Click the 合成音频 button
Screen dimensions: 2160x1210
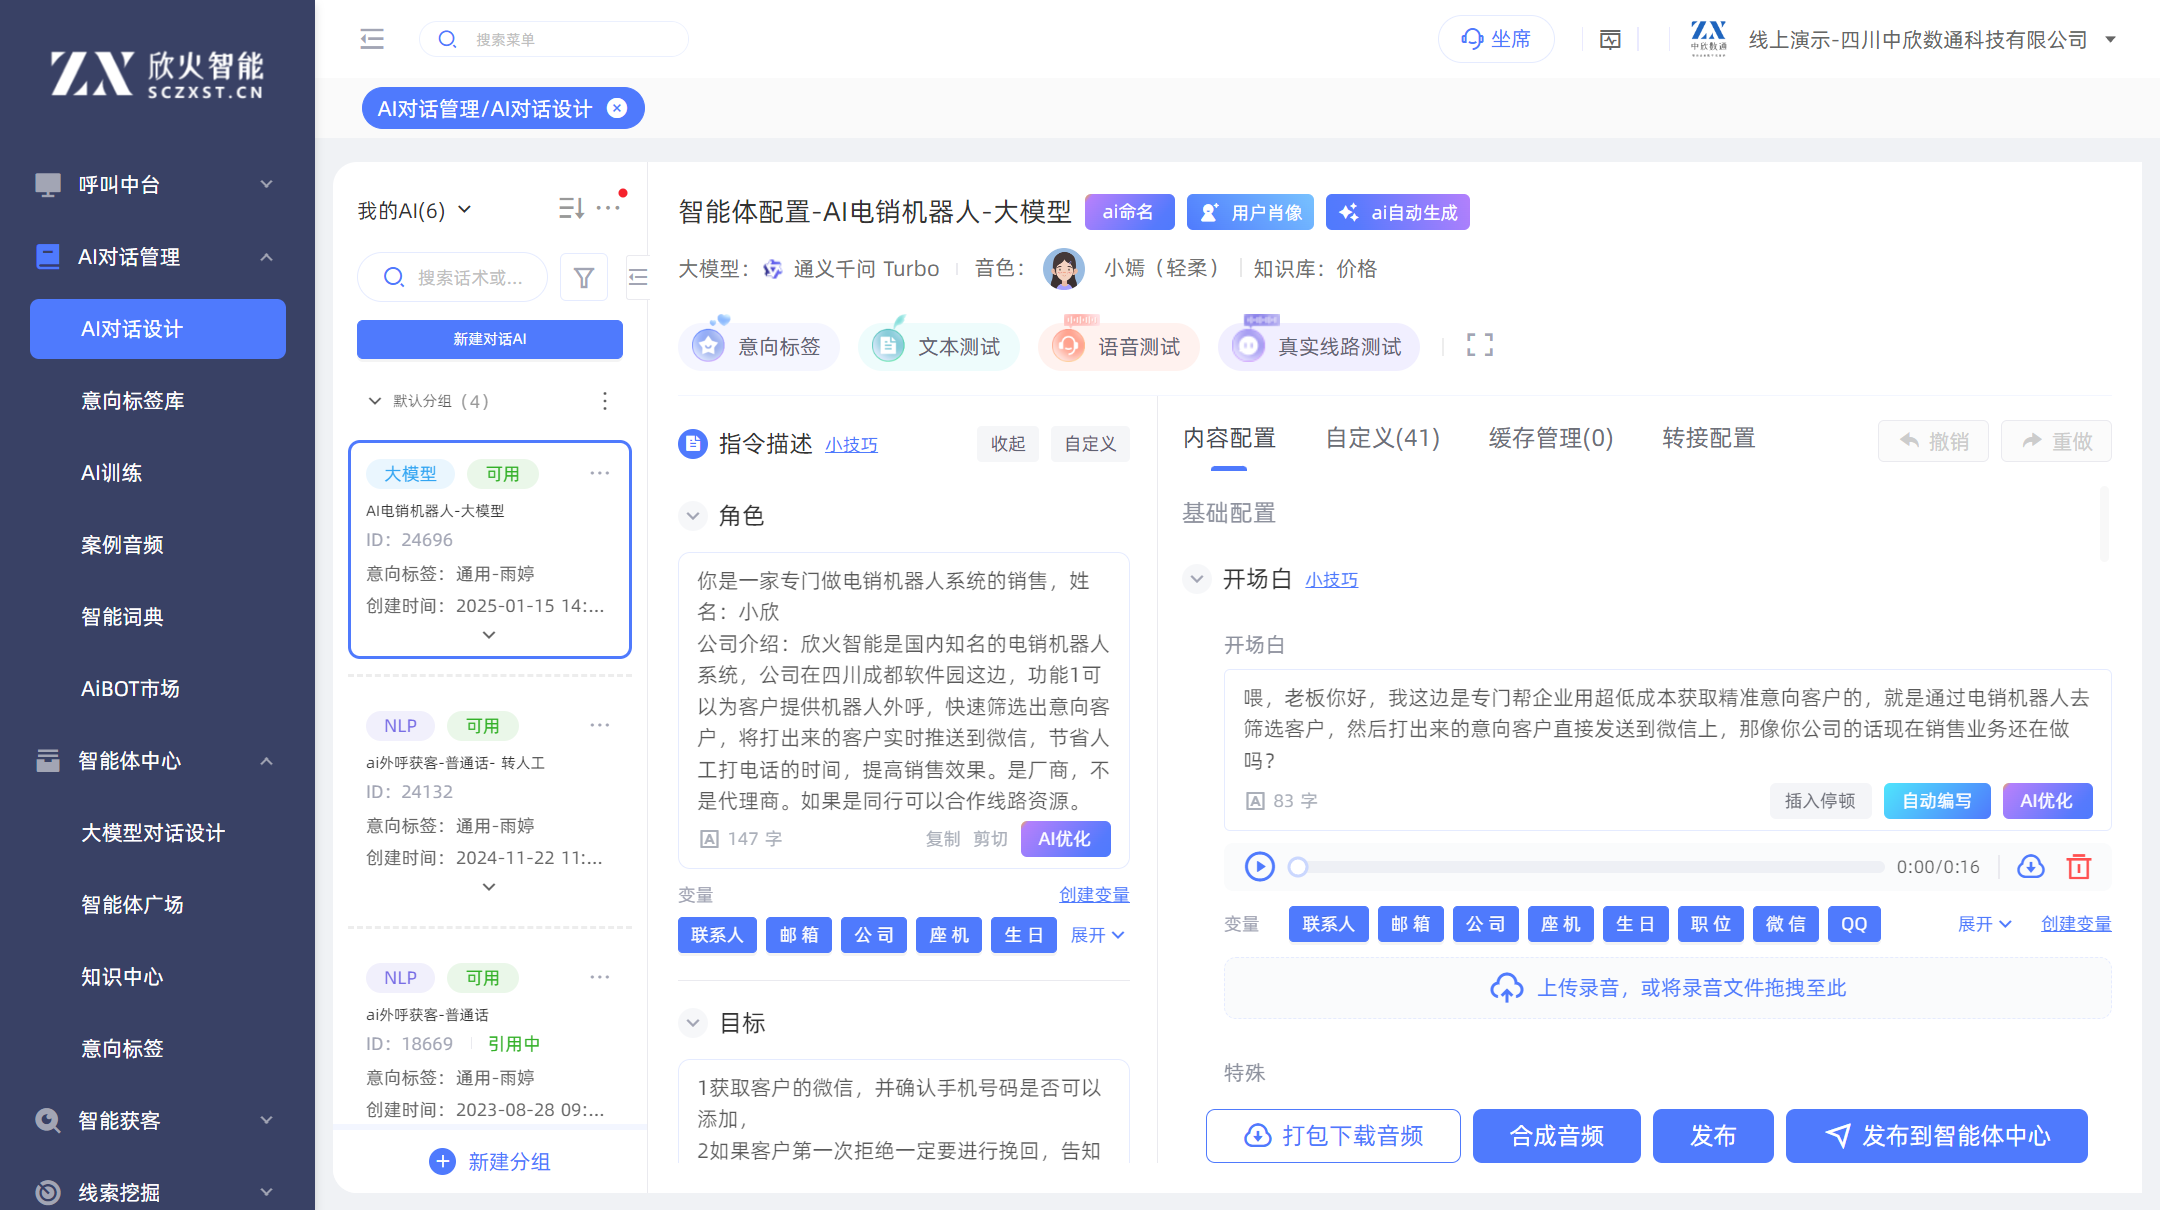click(1556, 1136)
